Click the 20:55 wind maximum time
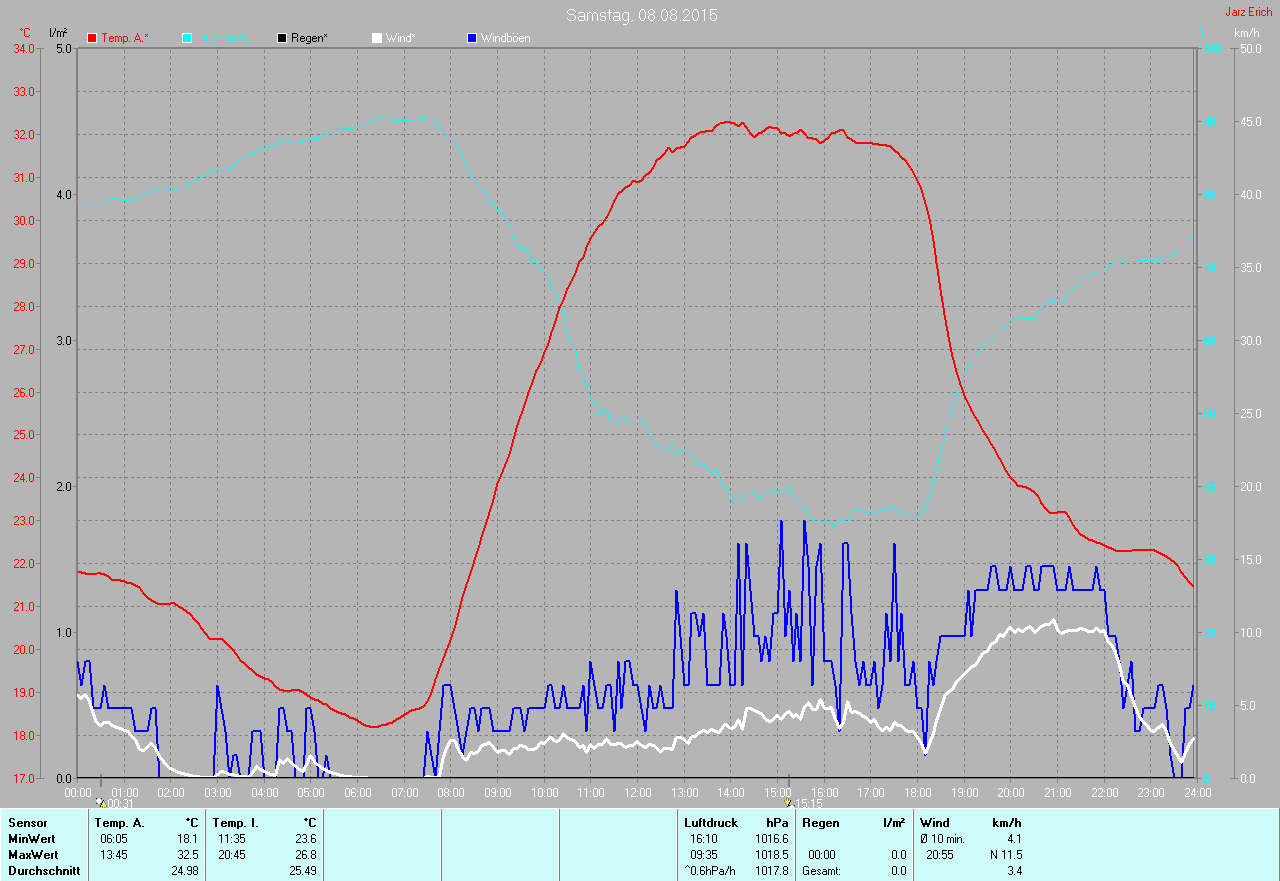 click(x=940, y=855)
